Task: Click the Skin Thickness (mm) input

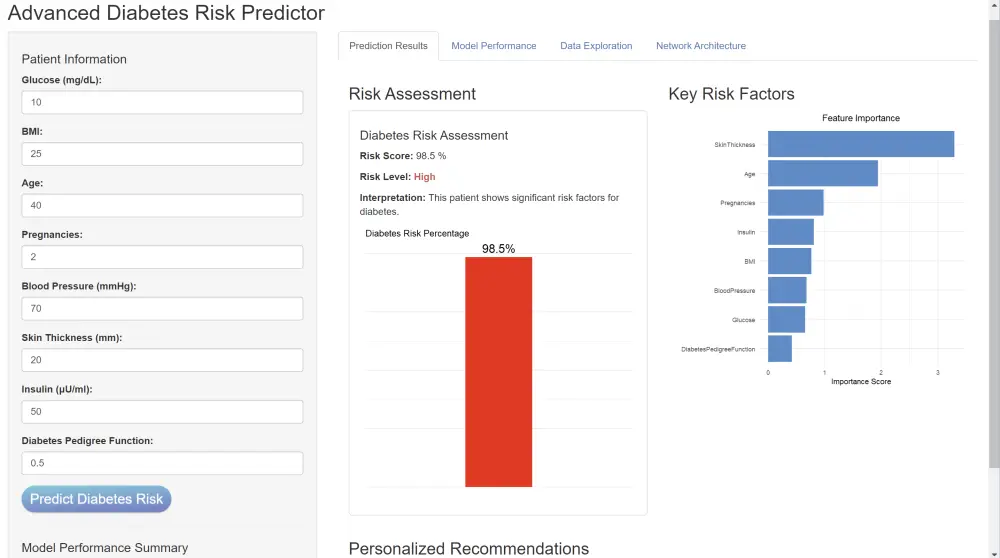Action: click(162, 360)
